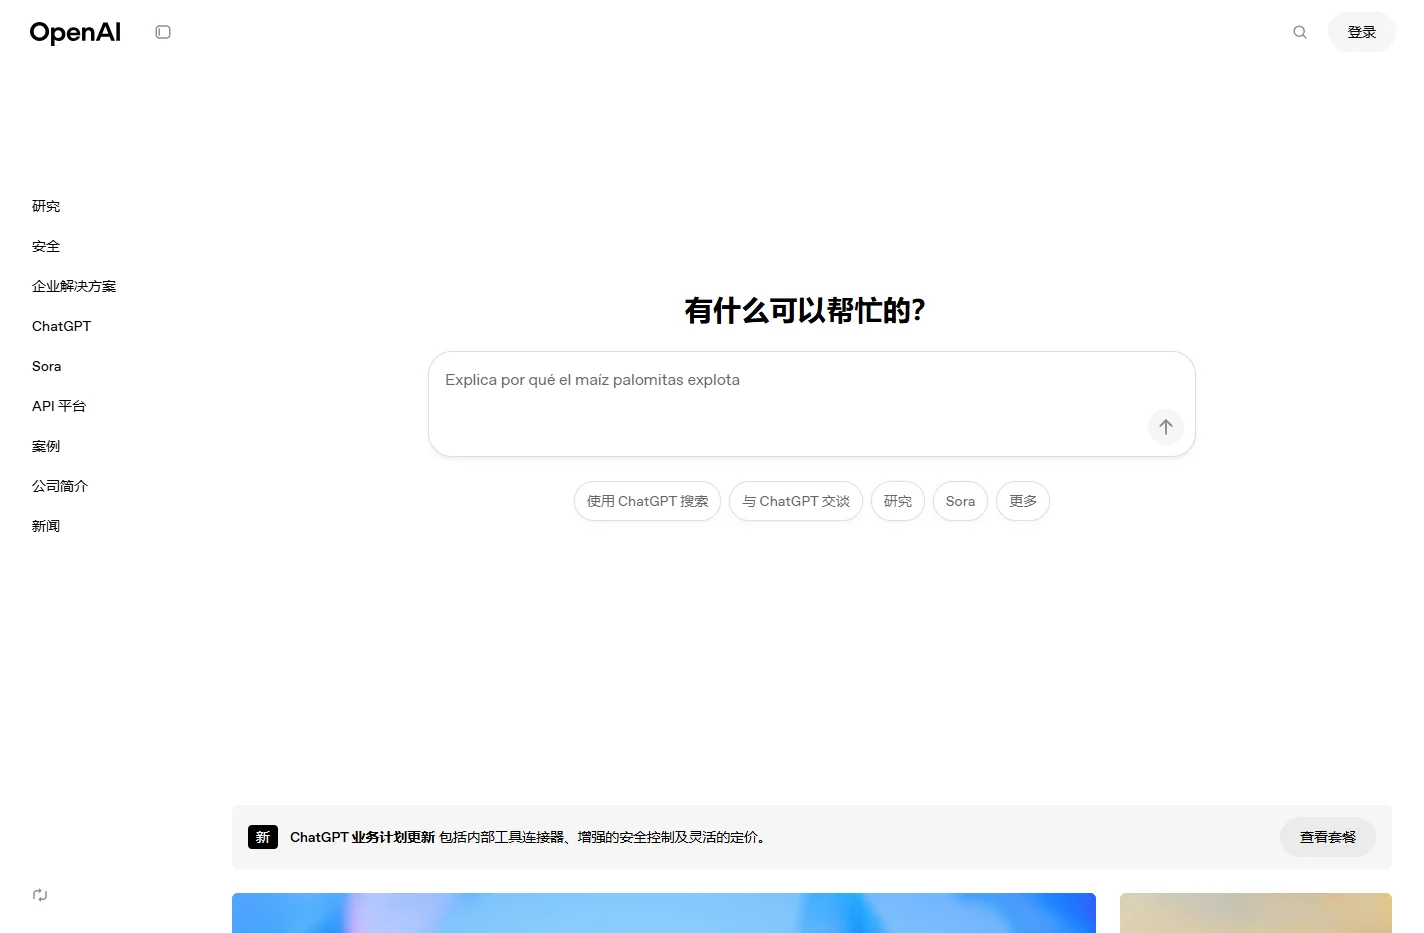Click the 查看套餐 button
Screen dimensions: 1424x933
click(1328, 837)
